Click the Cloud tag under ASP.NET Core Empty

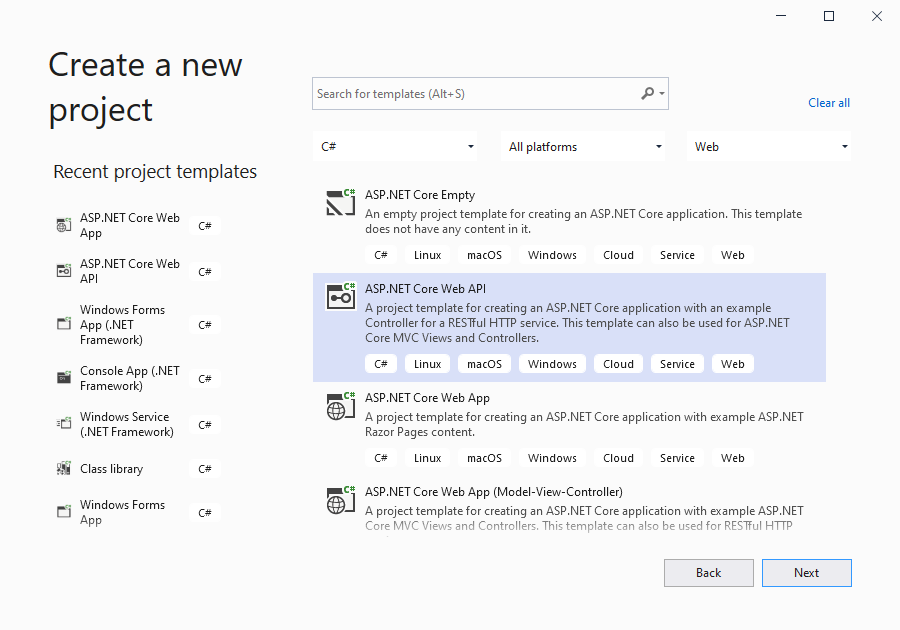[618, 255]
